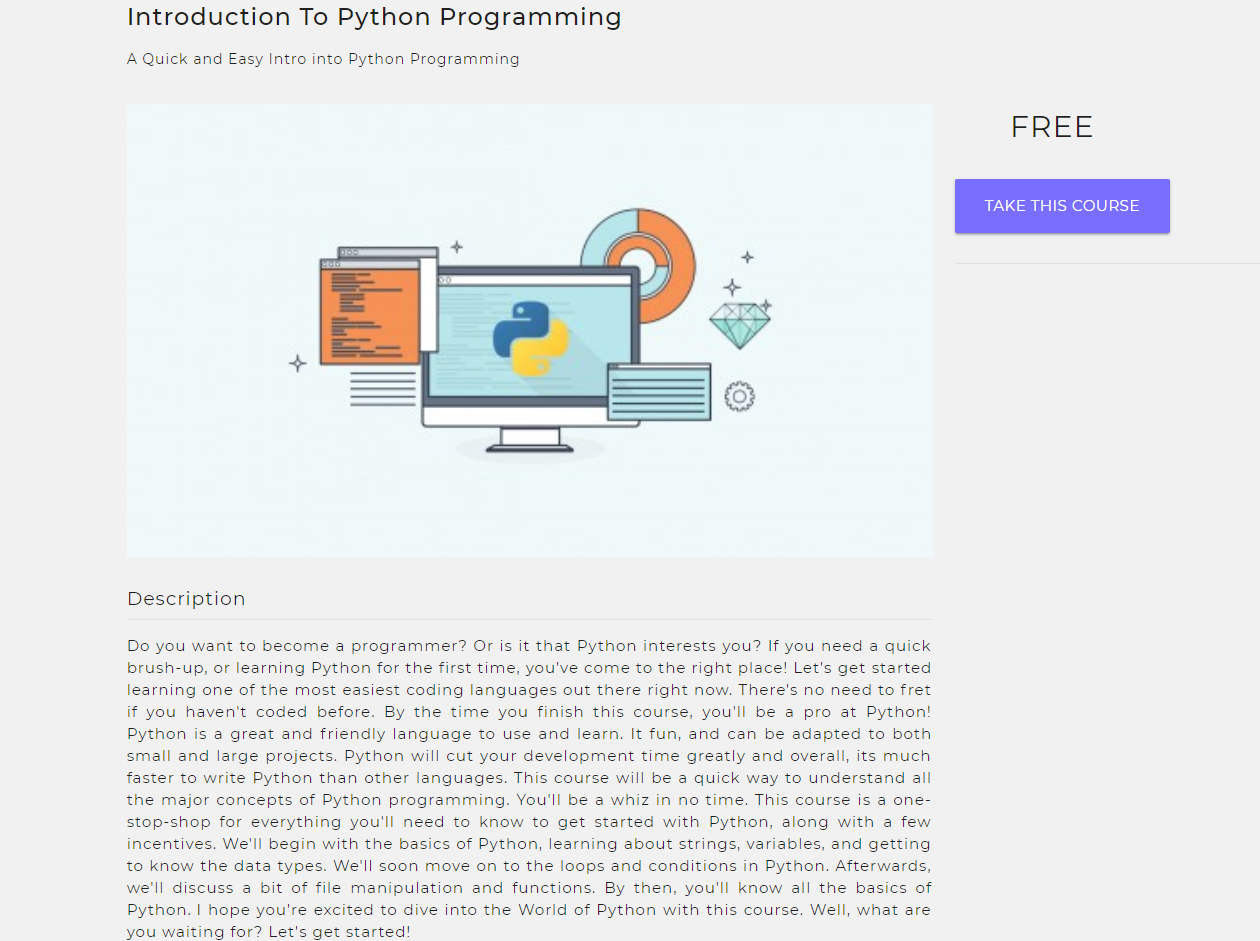1260x941 pixels.
Task: Click the course title Introduction To Python Programming
Action: (374, 17)
